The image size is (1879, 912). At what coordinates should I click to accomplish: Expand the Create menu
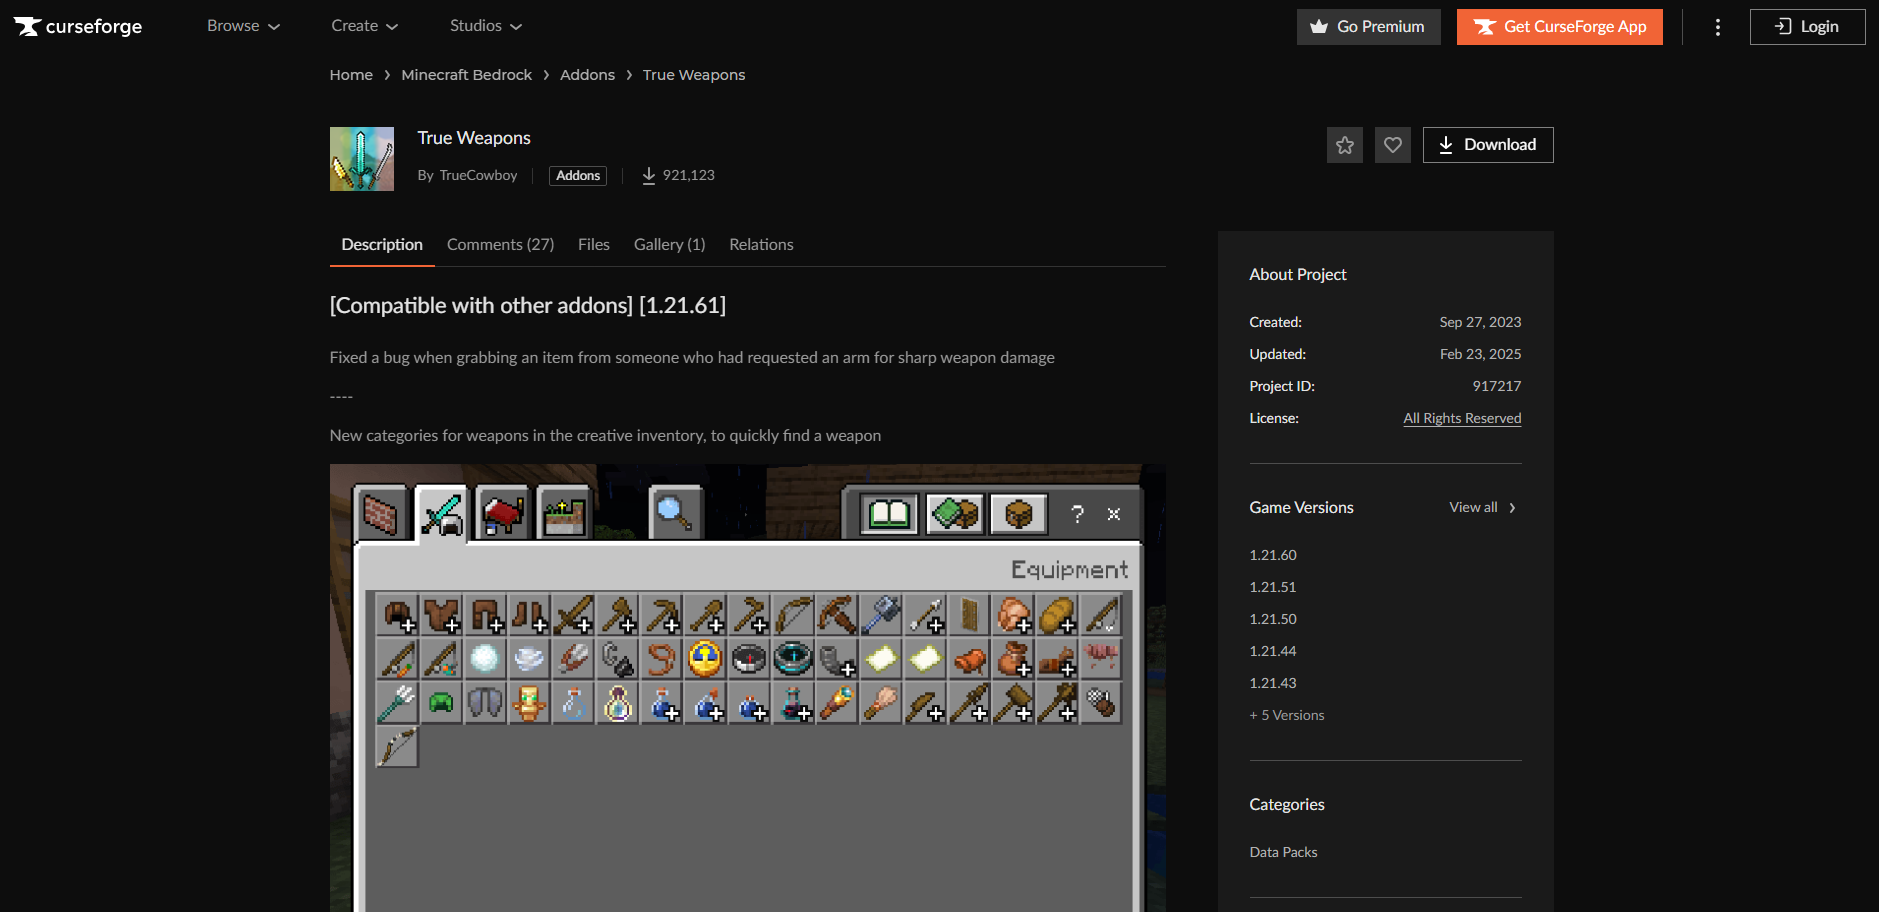click(363, 26)
